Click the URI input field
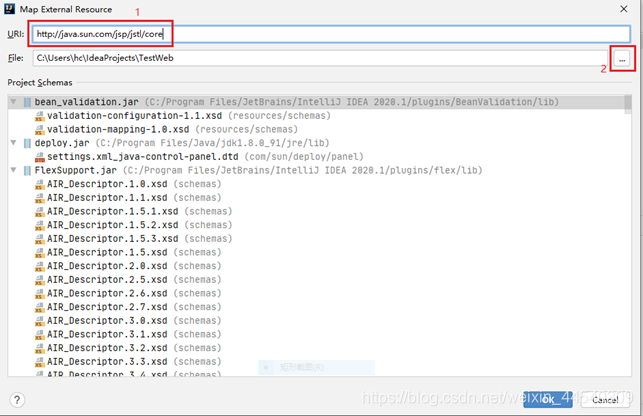This screenshot has height=416, width=643. pyautogui.click(x=331, y=34)
